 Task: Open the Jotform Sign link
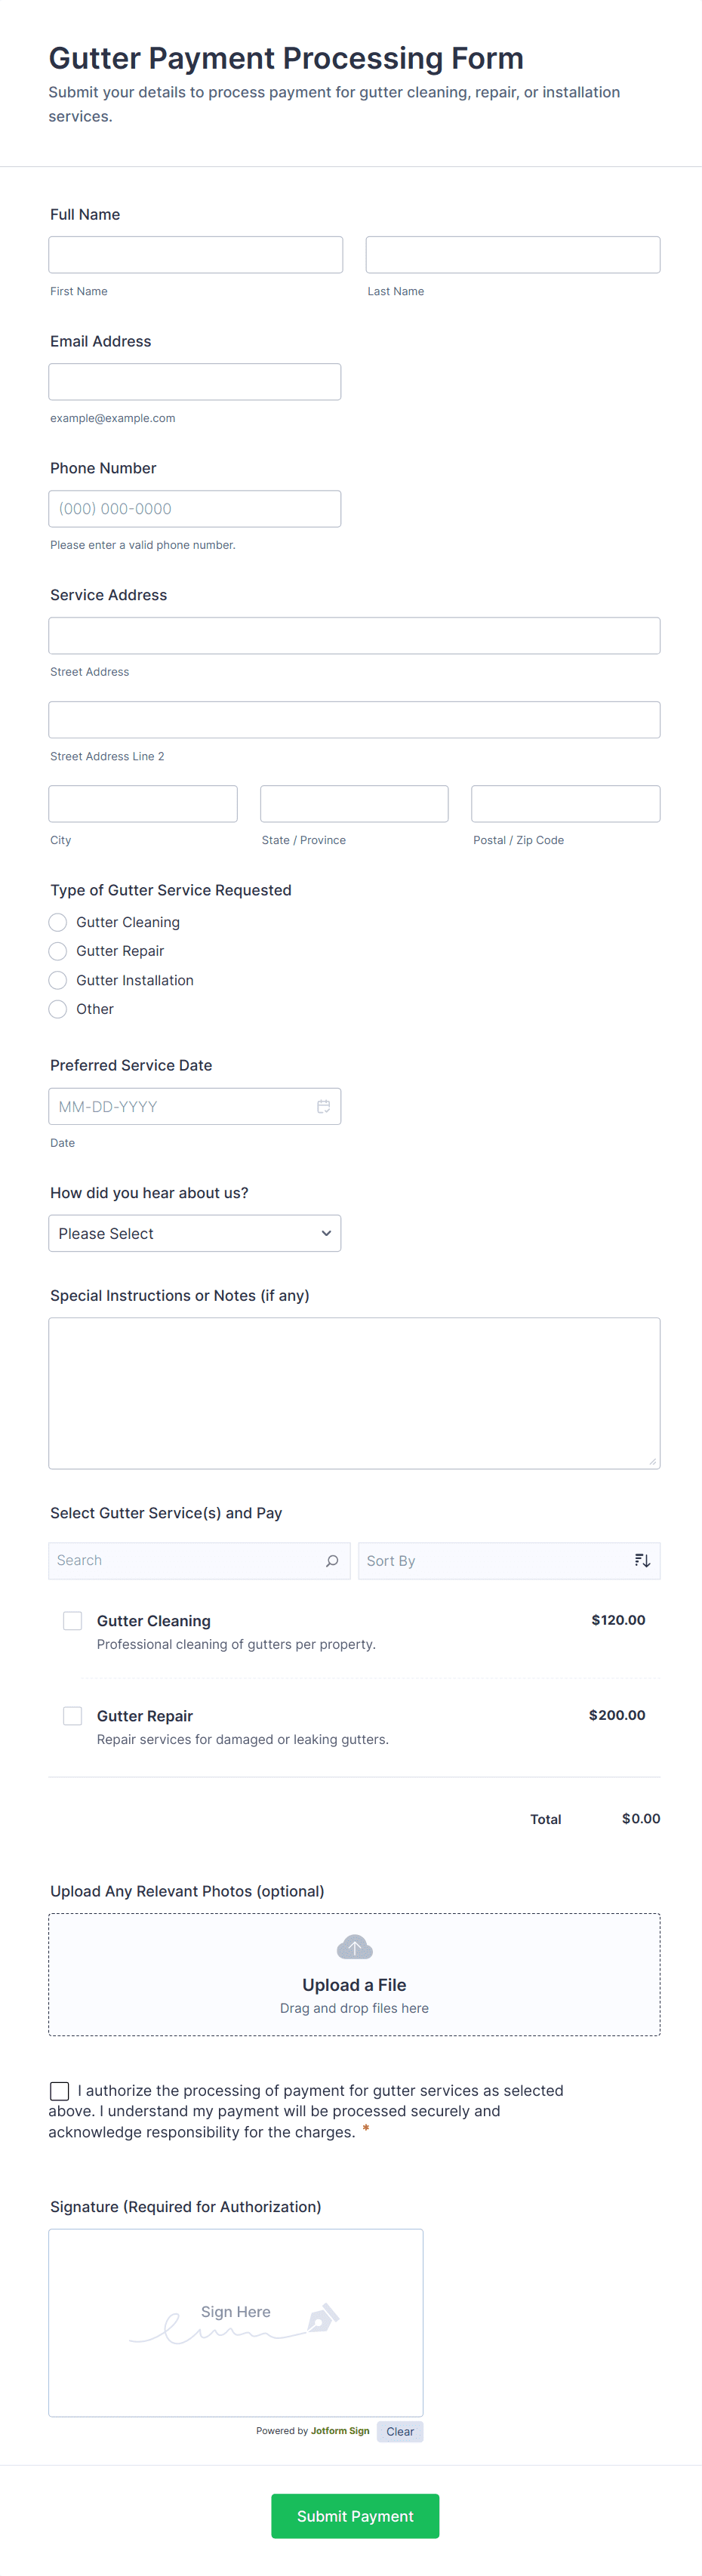[340, 2431]
